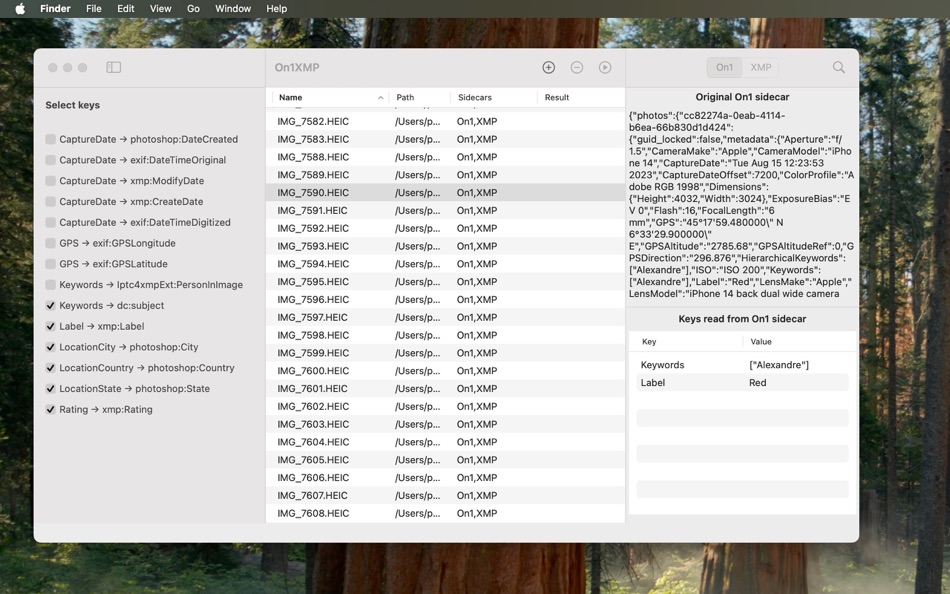Disable the Rating → xmp:Rating mapping

50,409
